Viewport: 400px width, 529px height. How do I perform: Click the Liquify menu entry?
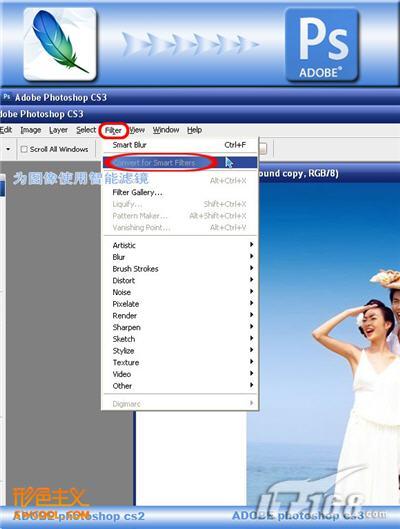(180, 204)
